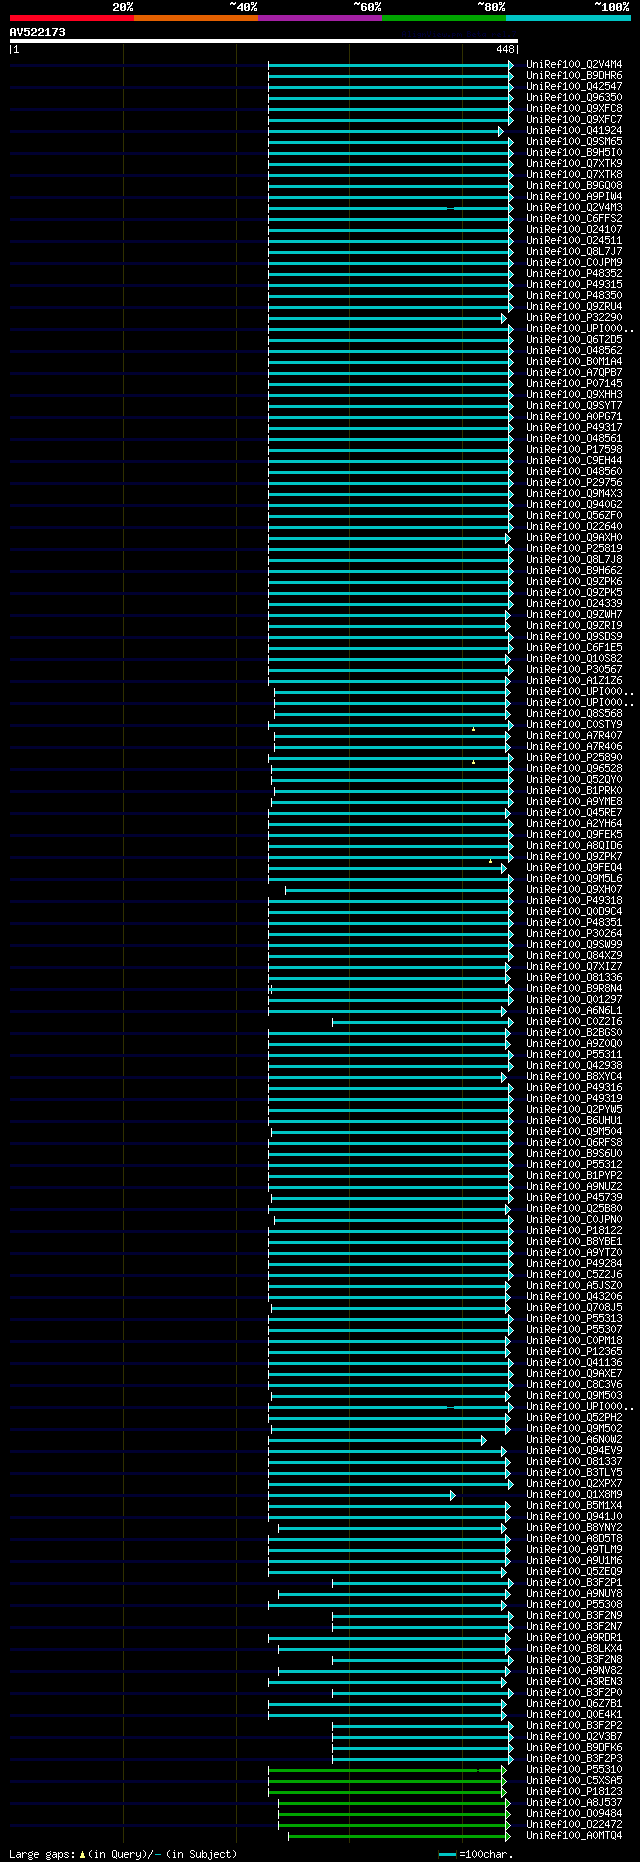
Task: Open hit UniRef100_Q41924
Action: pyautogui.click(x=574, y=131)
